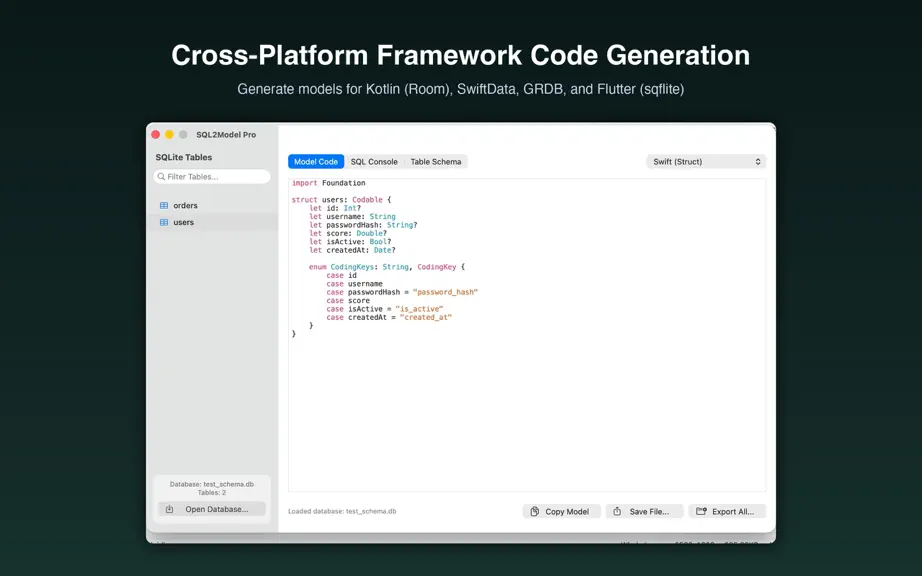Click the Save File button
The image size is (922, 576).
[x=644, y=511]
